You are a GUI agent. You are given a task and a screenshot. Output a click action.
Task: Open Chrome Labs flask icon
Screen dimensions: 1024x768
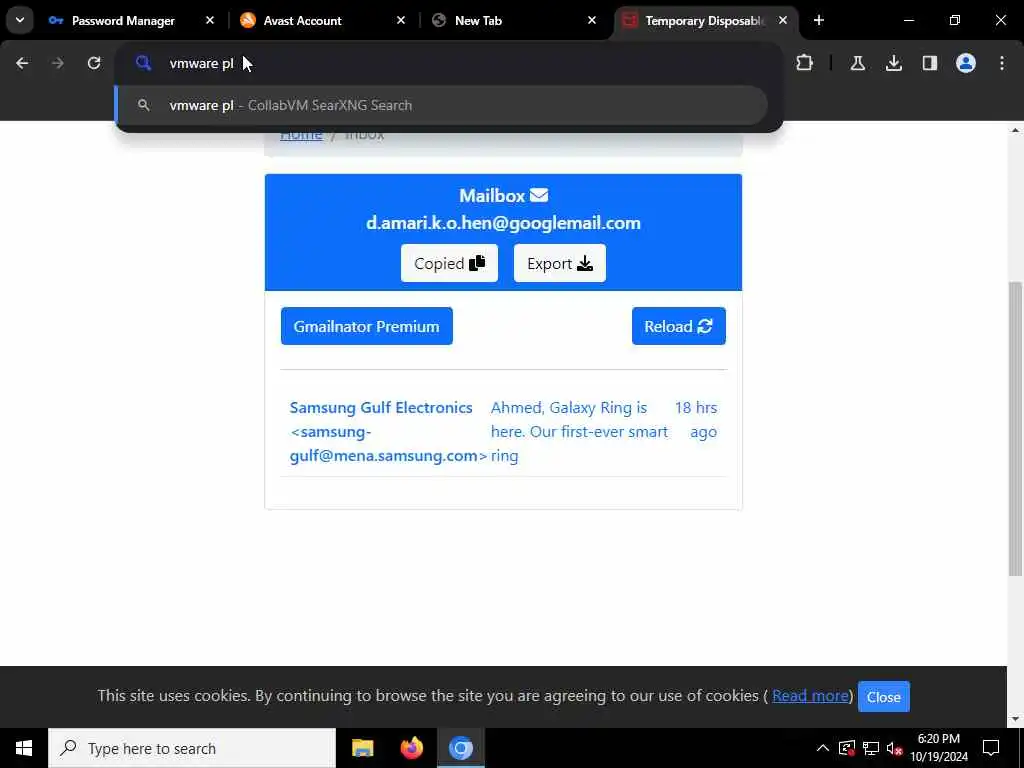857,63
